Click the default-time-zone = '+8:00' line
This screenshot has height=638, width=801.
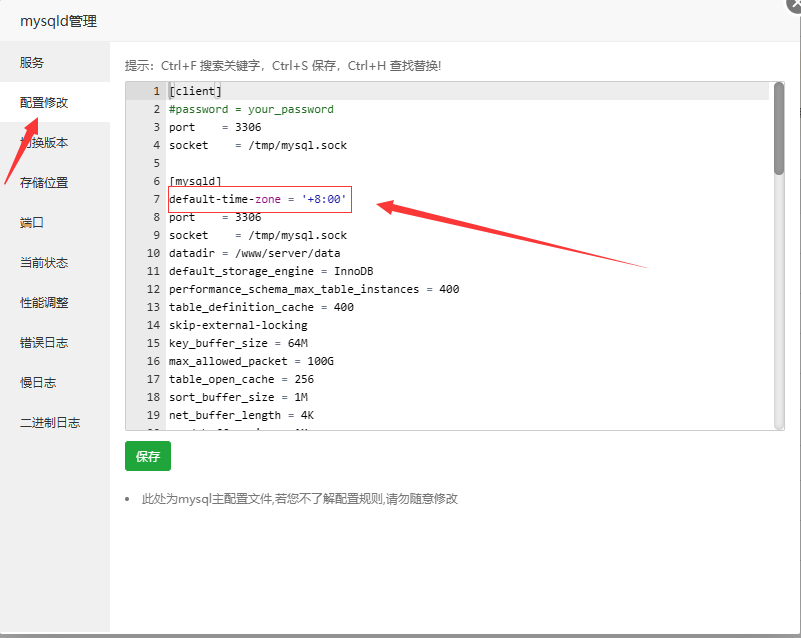258,199
